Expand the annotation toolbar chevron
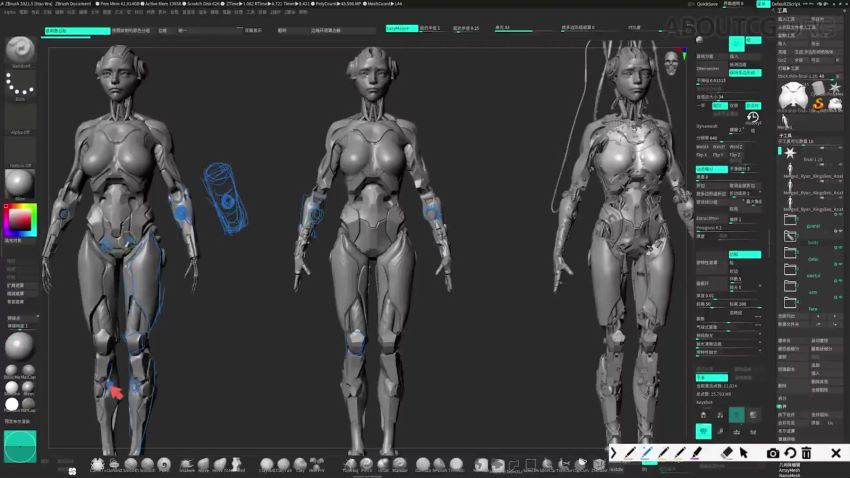850x478 pixels. tap(614, 453)
